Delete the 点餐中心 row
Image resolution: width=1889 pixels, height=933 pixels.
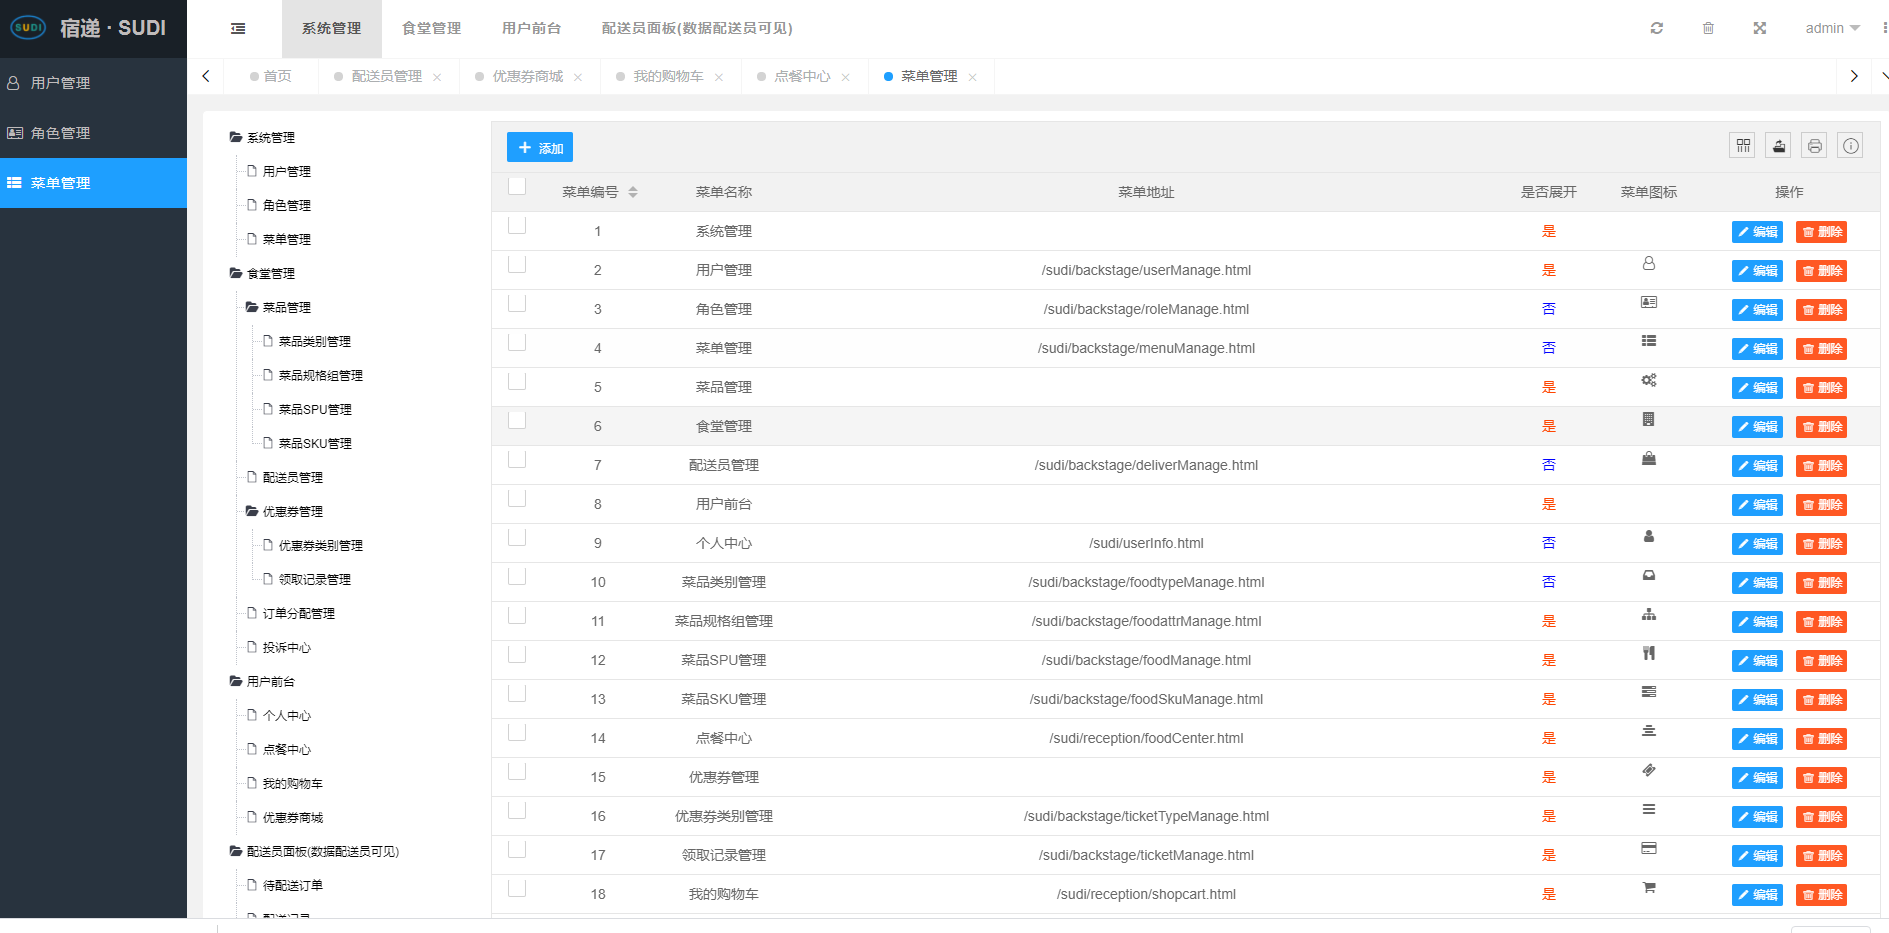(1821, 739)
